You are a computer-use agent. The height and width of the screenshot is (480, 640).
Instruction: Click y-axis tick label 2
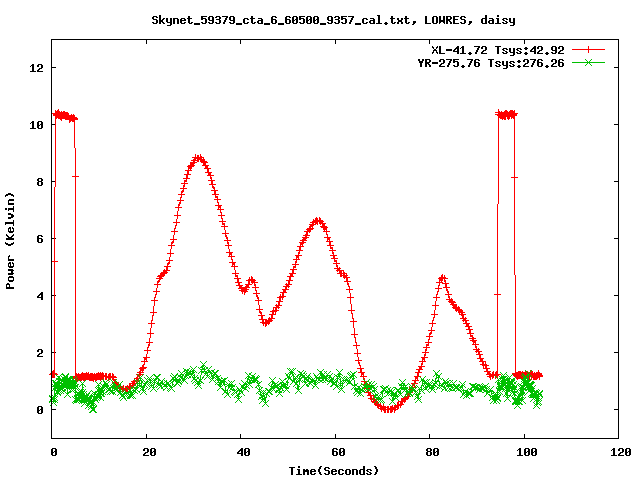pos(40,353)
